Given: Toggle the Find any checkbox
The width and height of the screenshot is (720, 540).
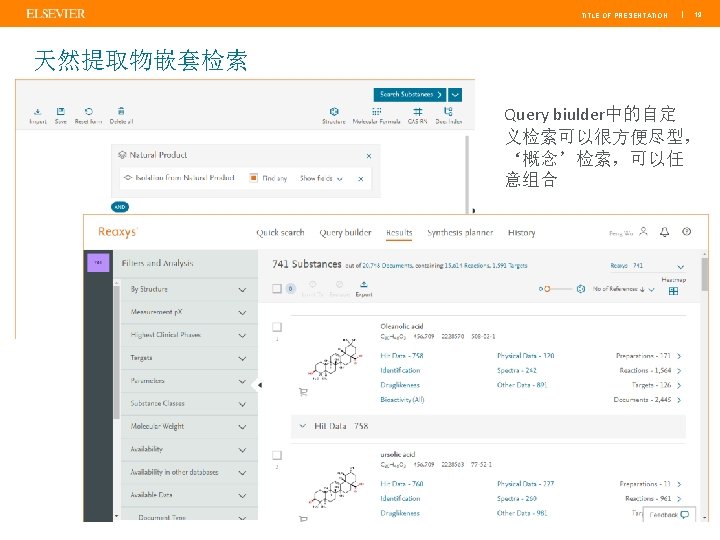Looking at the screenshot, I should click(x=253, y=178).
